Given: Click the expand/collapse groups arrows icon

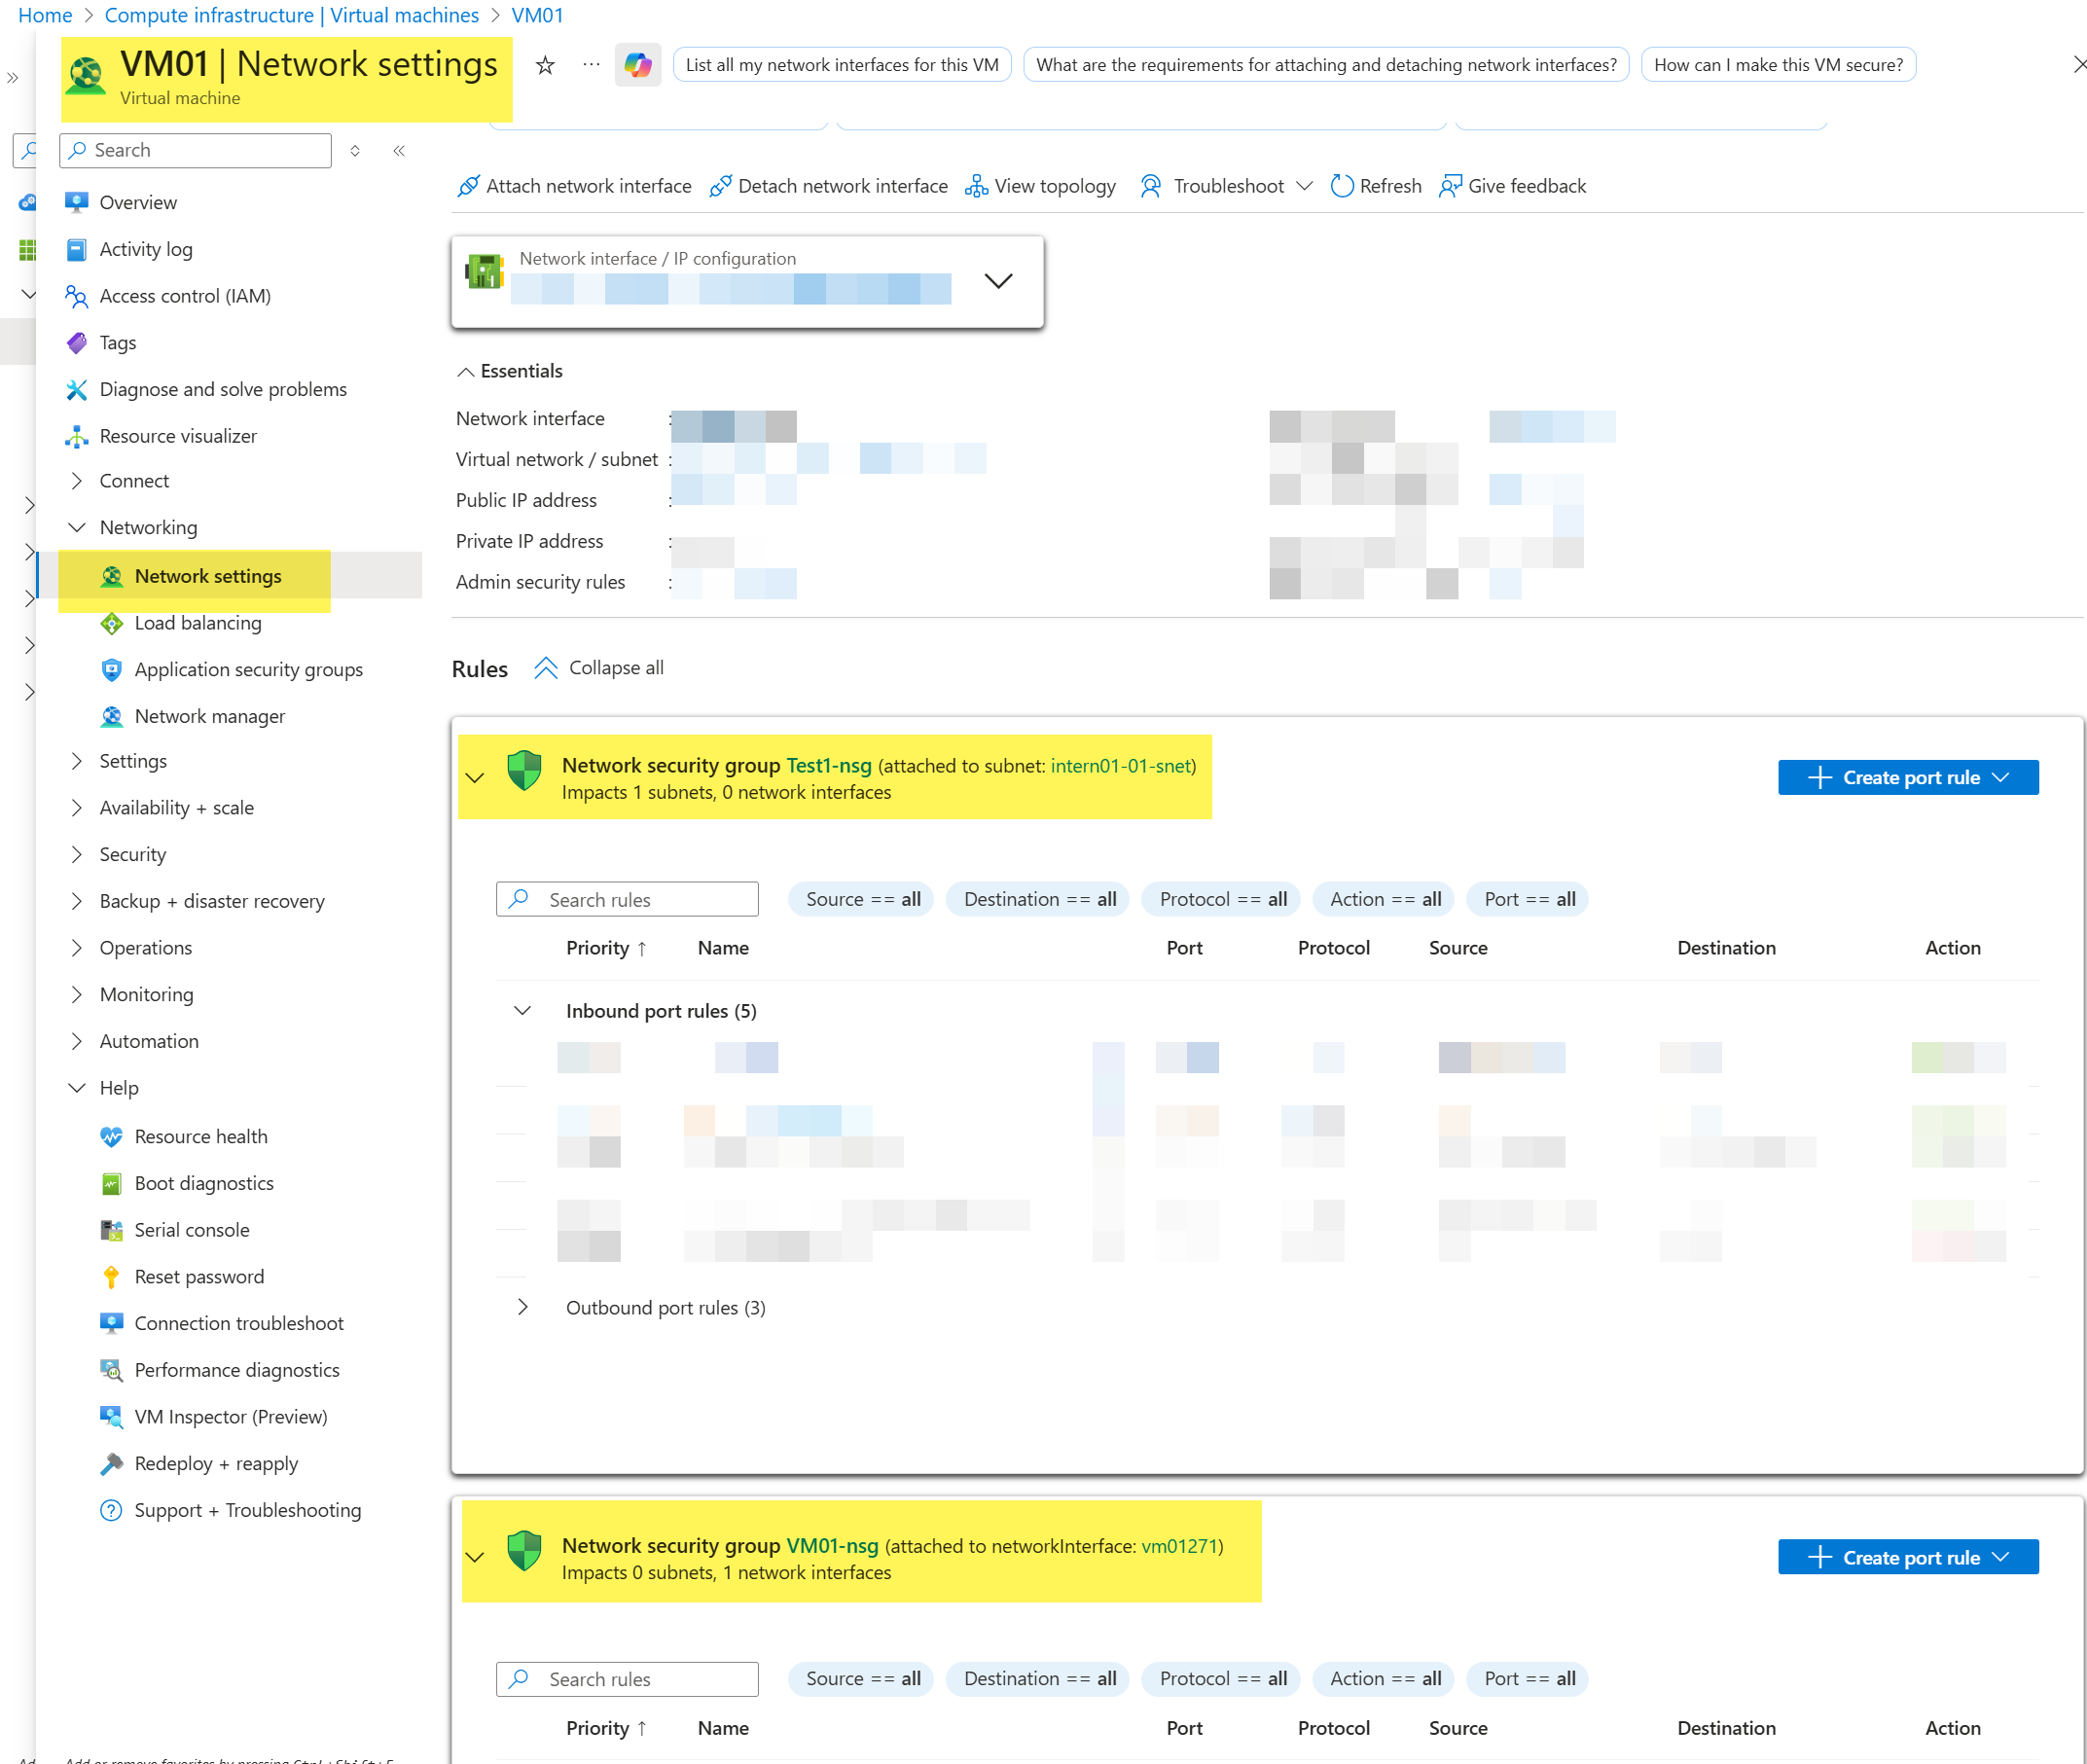Looking at the screenshot, I should 355,151.
